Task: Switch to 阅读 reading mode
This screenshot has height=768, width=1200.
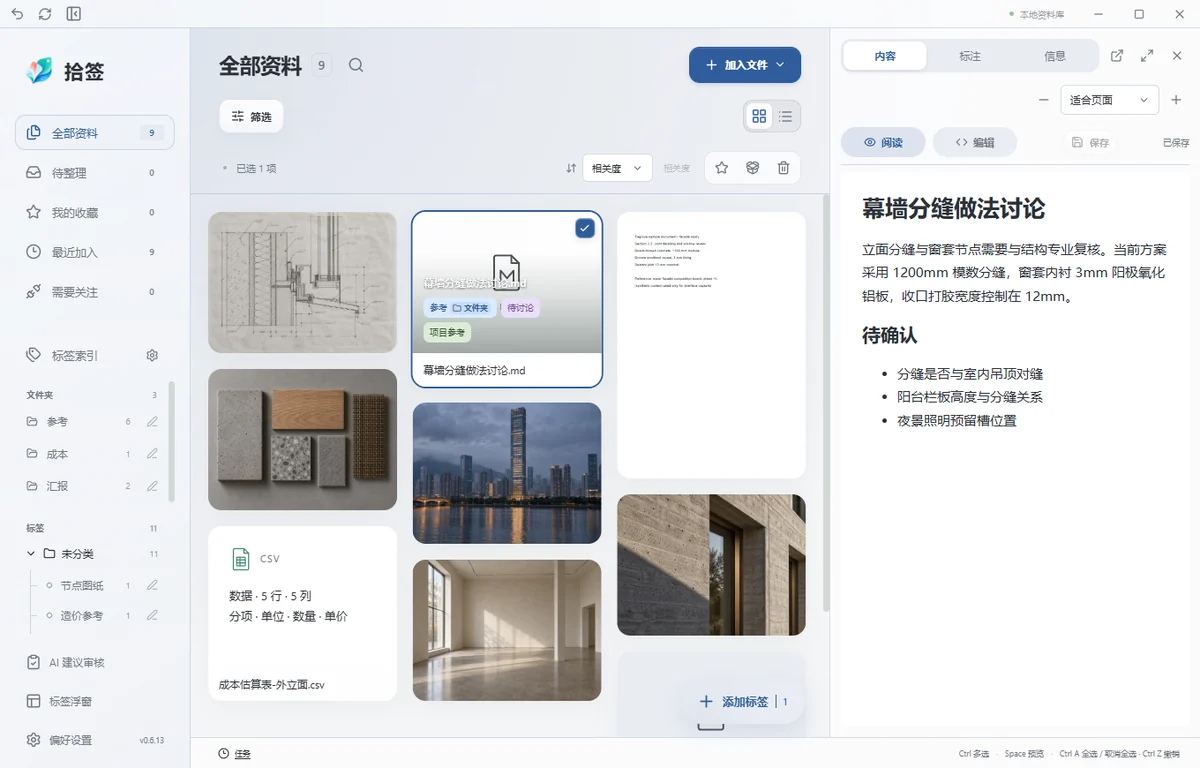Action: click(x=883, y=142)
